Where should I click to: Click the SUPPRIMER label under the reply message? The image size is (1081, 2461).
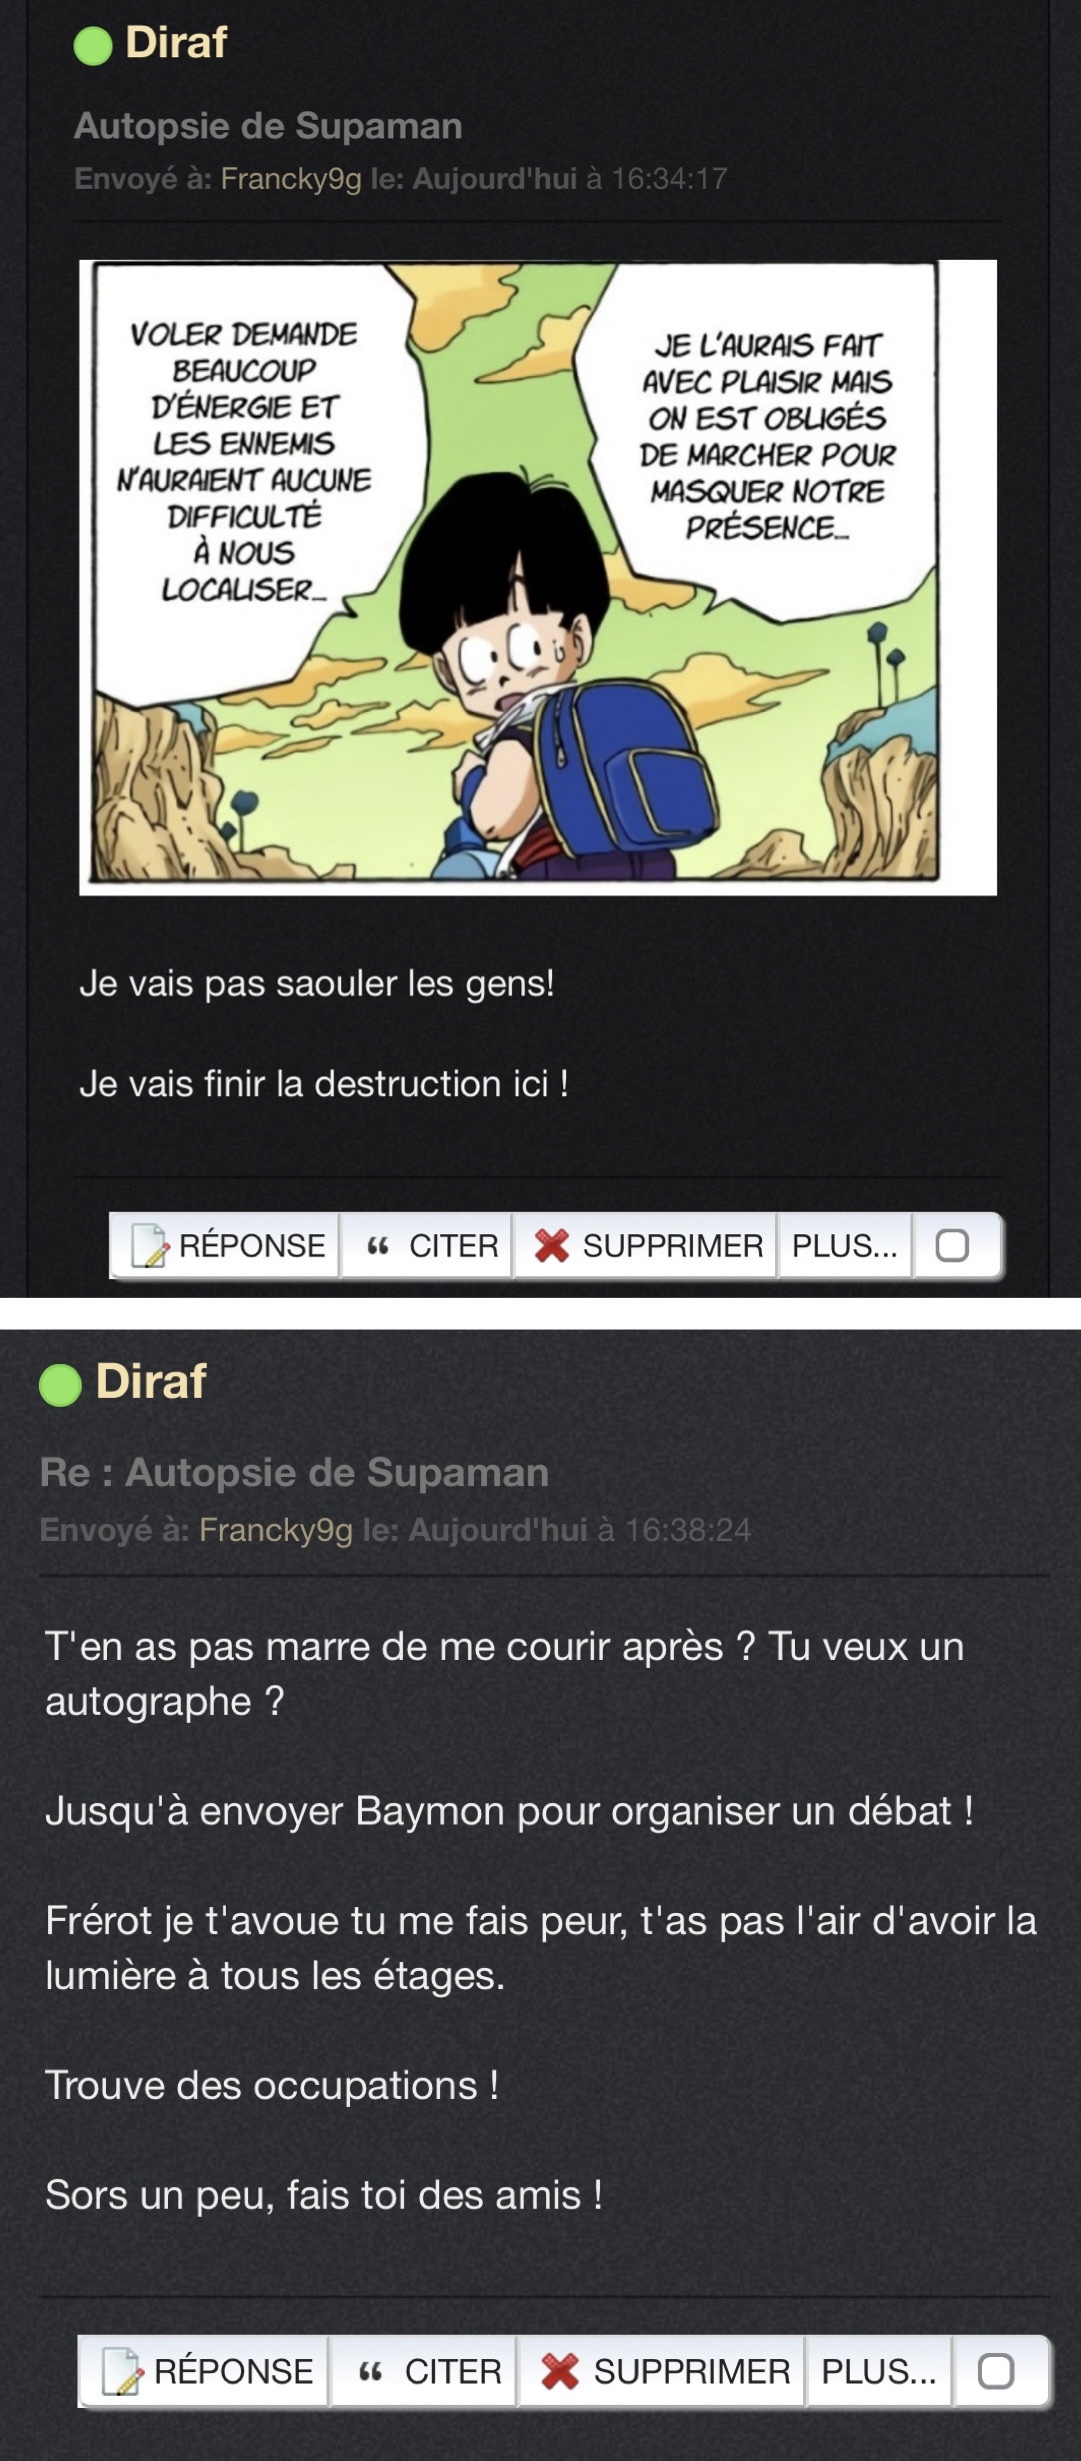click(x=692, y=2371)
